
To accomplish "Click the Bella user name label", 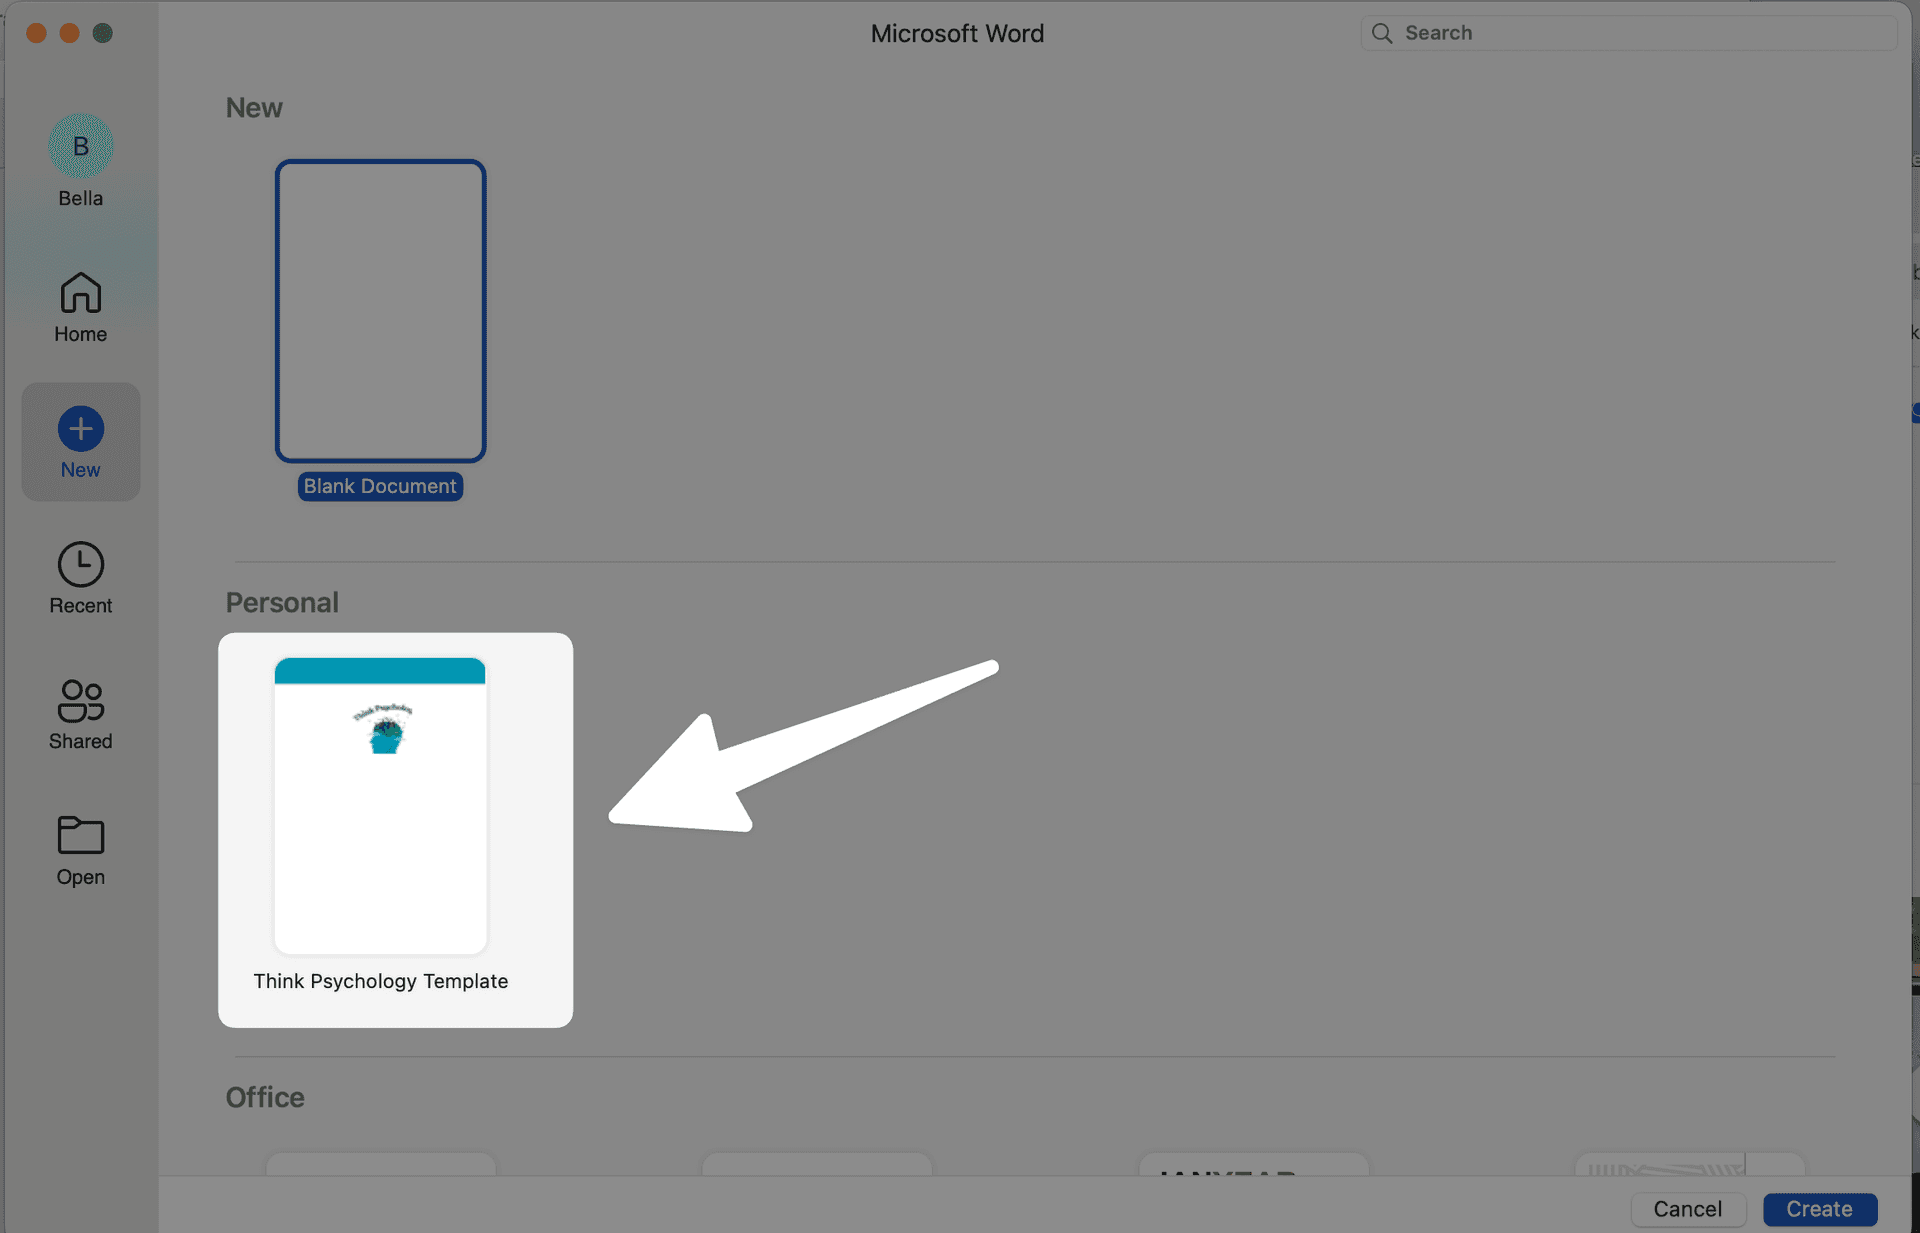I will (x=81, y=198).
